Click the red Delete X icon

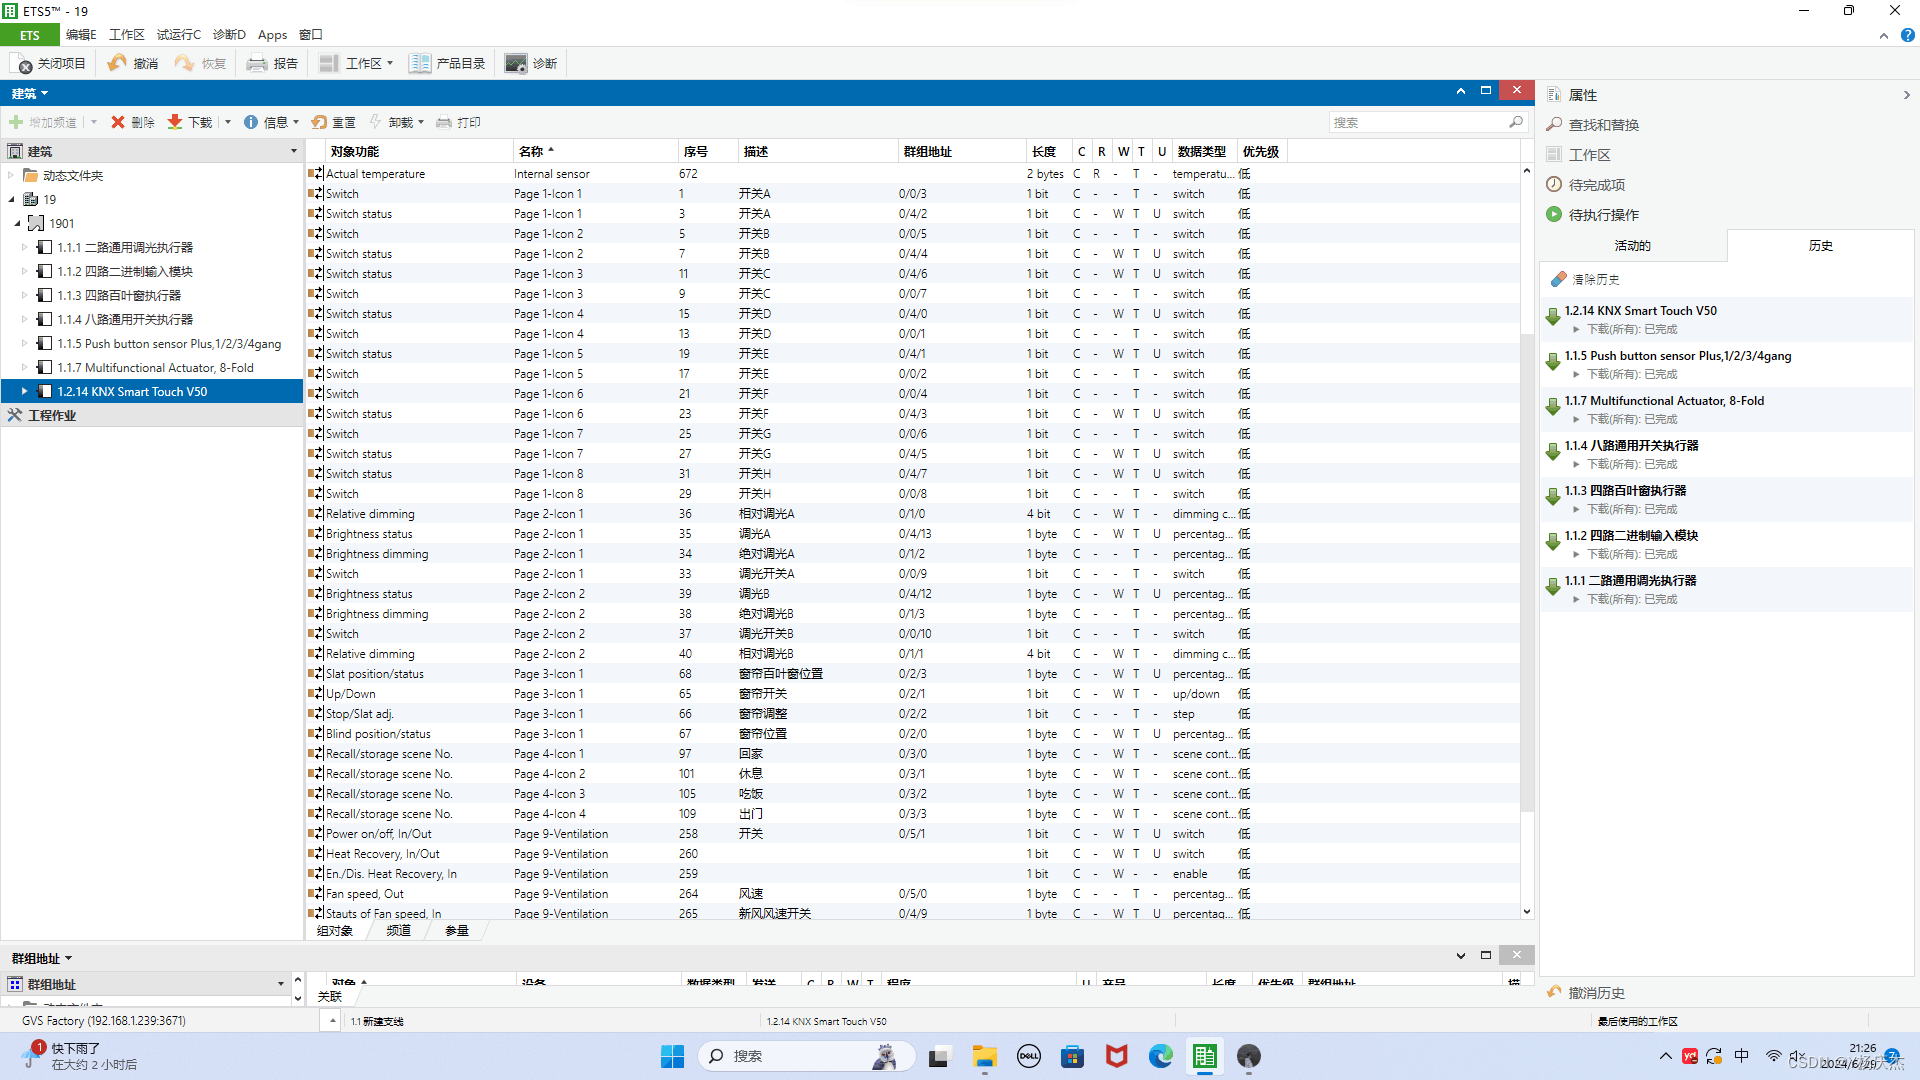[118, 122]
